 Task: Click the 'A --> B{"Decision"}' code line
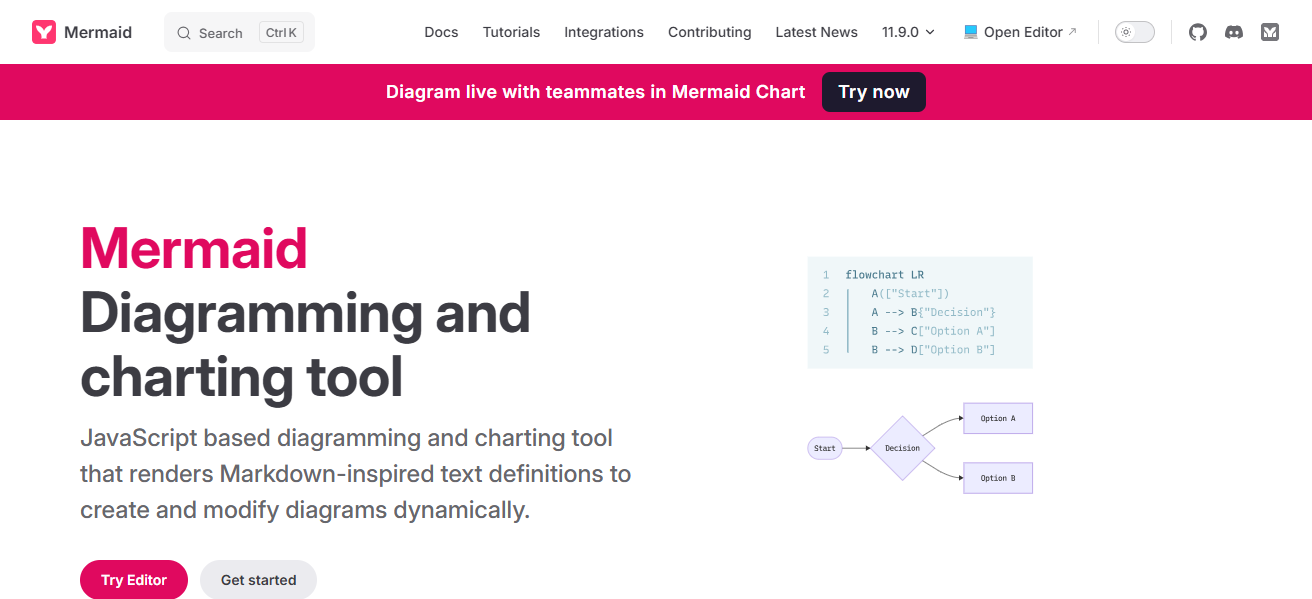933,312
